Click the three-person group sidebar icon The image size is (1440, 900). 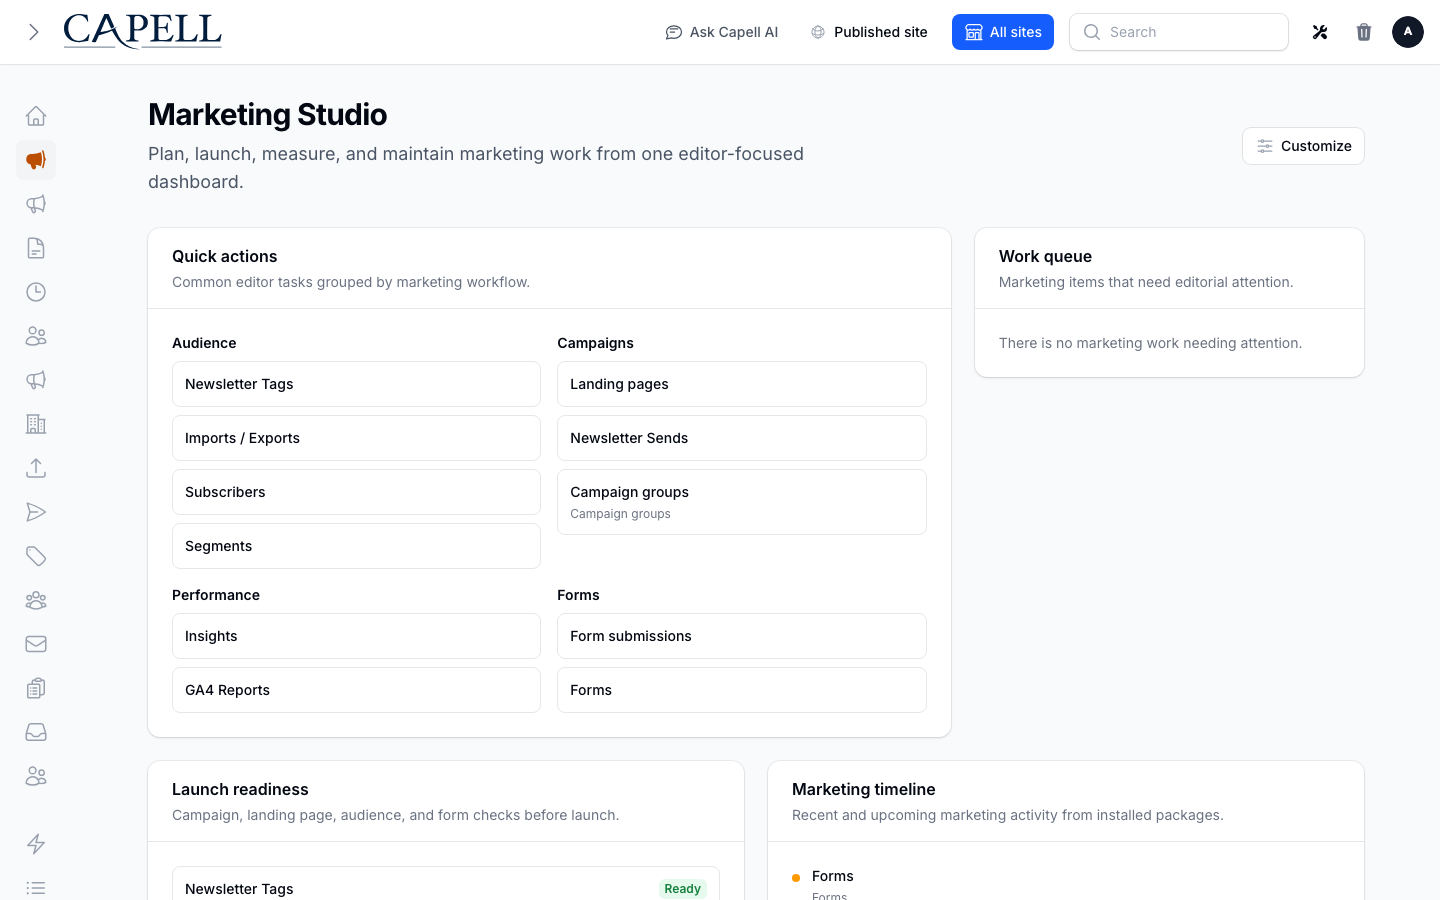coord(36,600)
